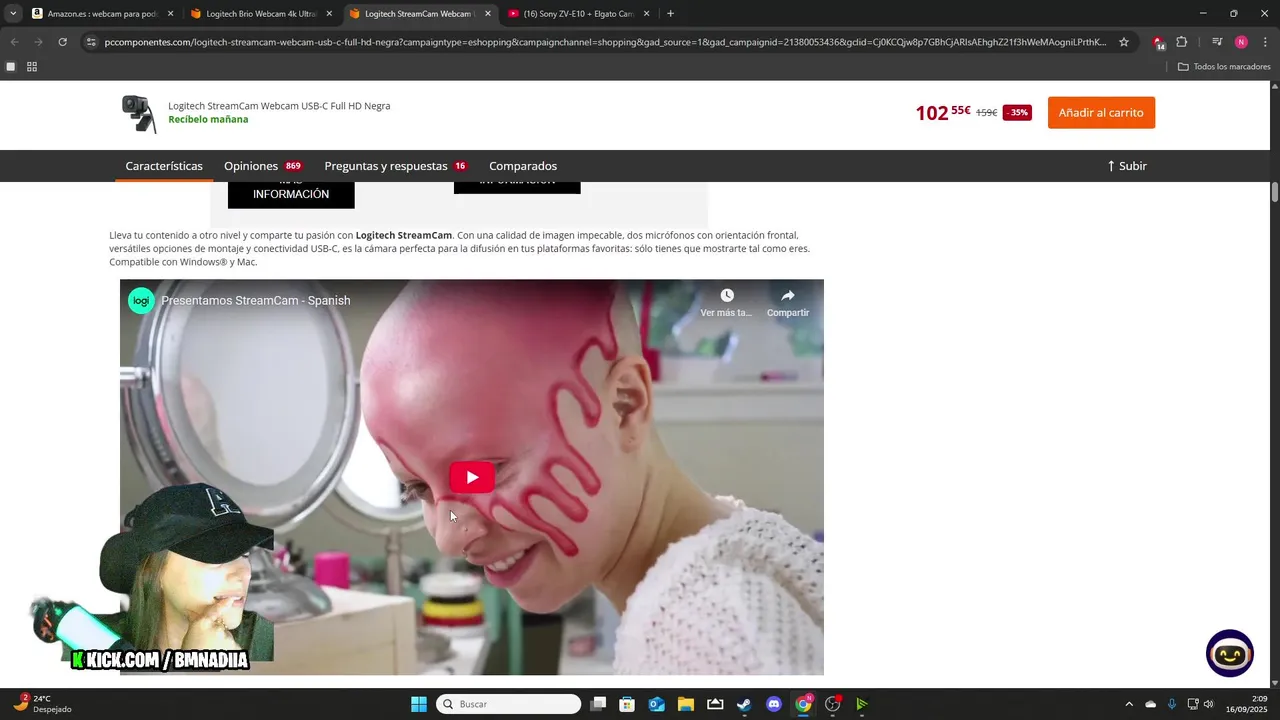Open Outlook from the taskbar
This screenshot has height=720, width=1280.
657,704
